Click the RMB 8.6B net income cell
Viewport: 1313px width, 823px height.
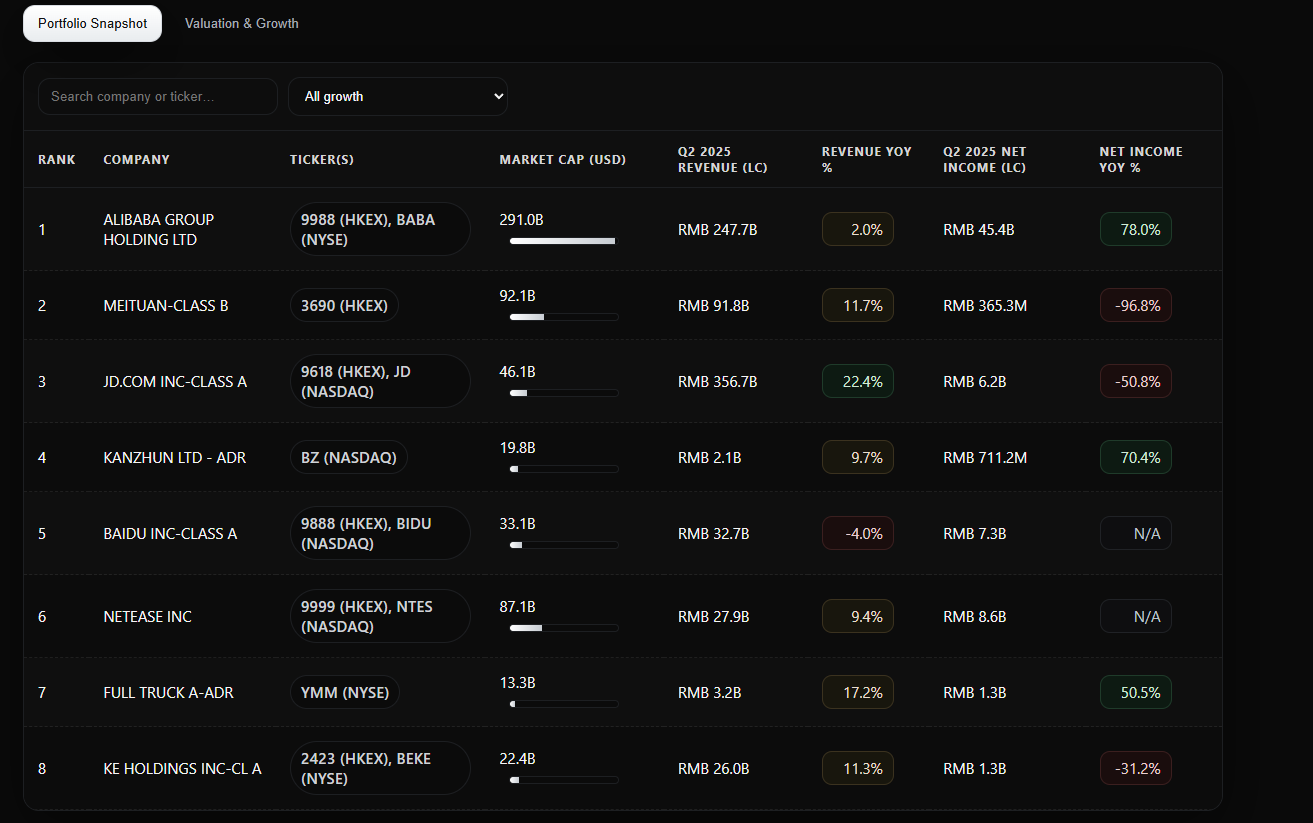pyautogui.click(x=975, y=617)
